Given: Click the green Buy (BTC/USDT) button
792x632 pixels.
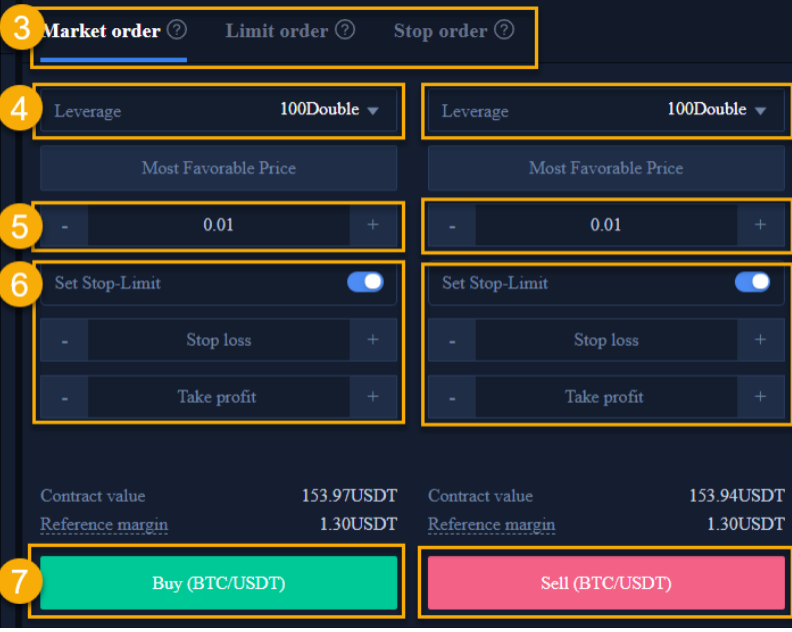Looking at the screenshot, I should (219, 582).
